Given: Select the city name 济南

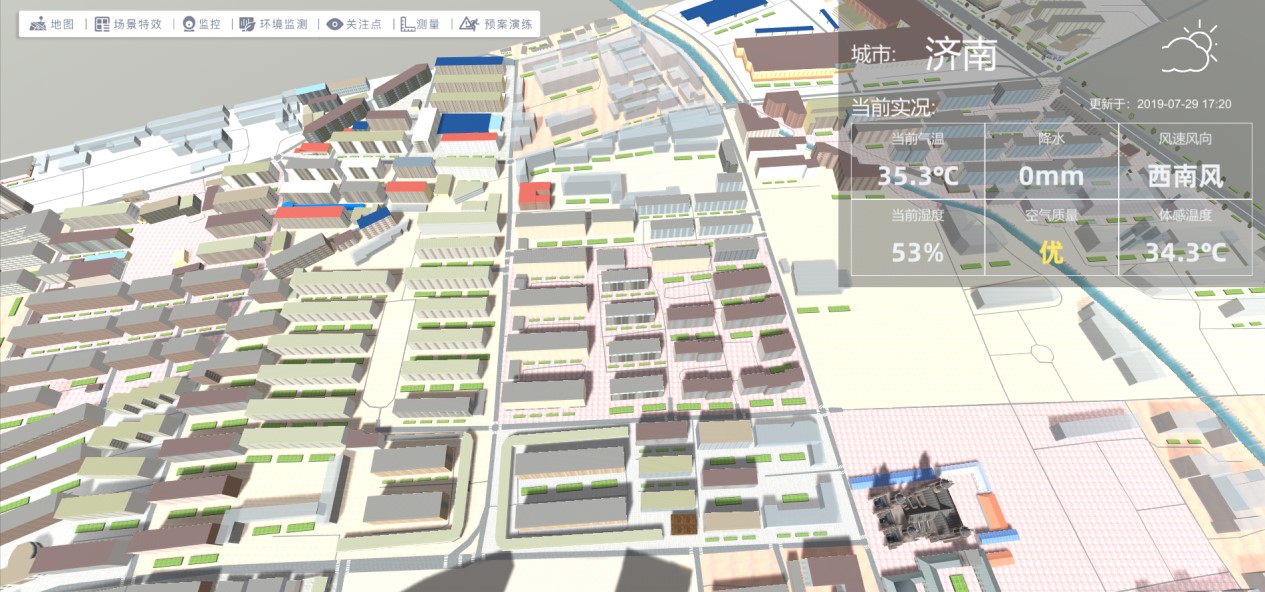Looking at the screenshot, I should pyautogui.click(x=960, y=54).
